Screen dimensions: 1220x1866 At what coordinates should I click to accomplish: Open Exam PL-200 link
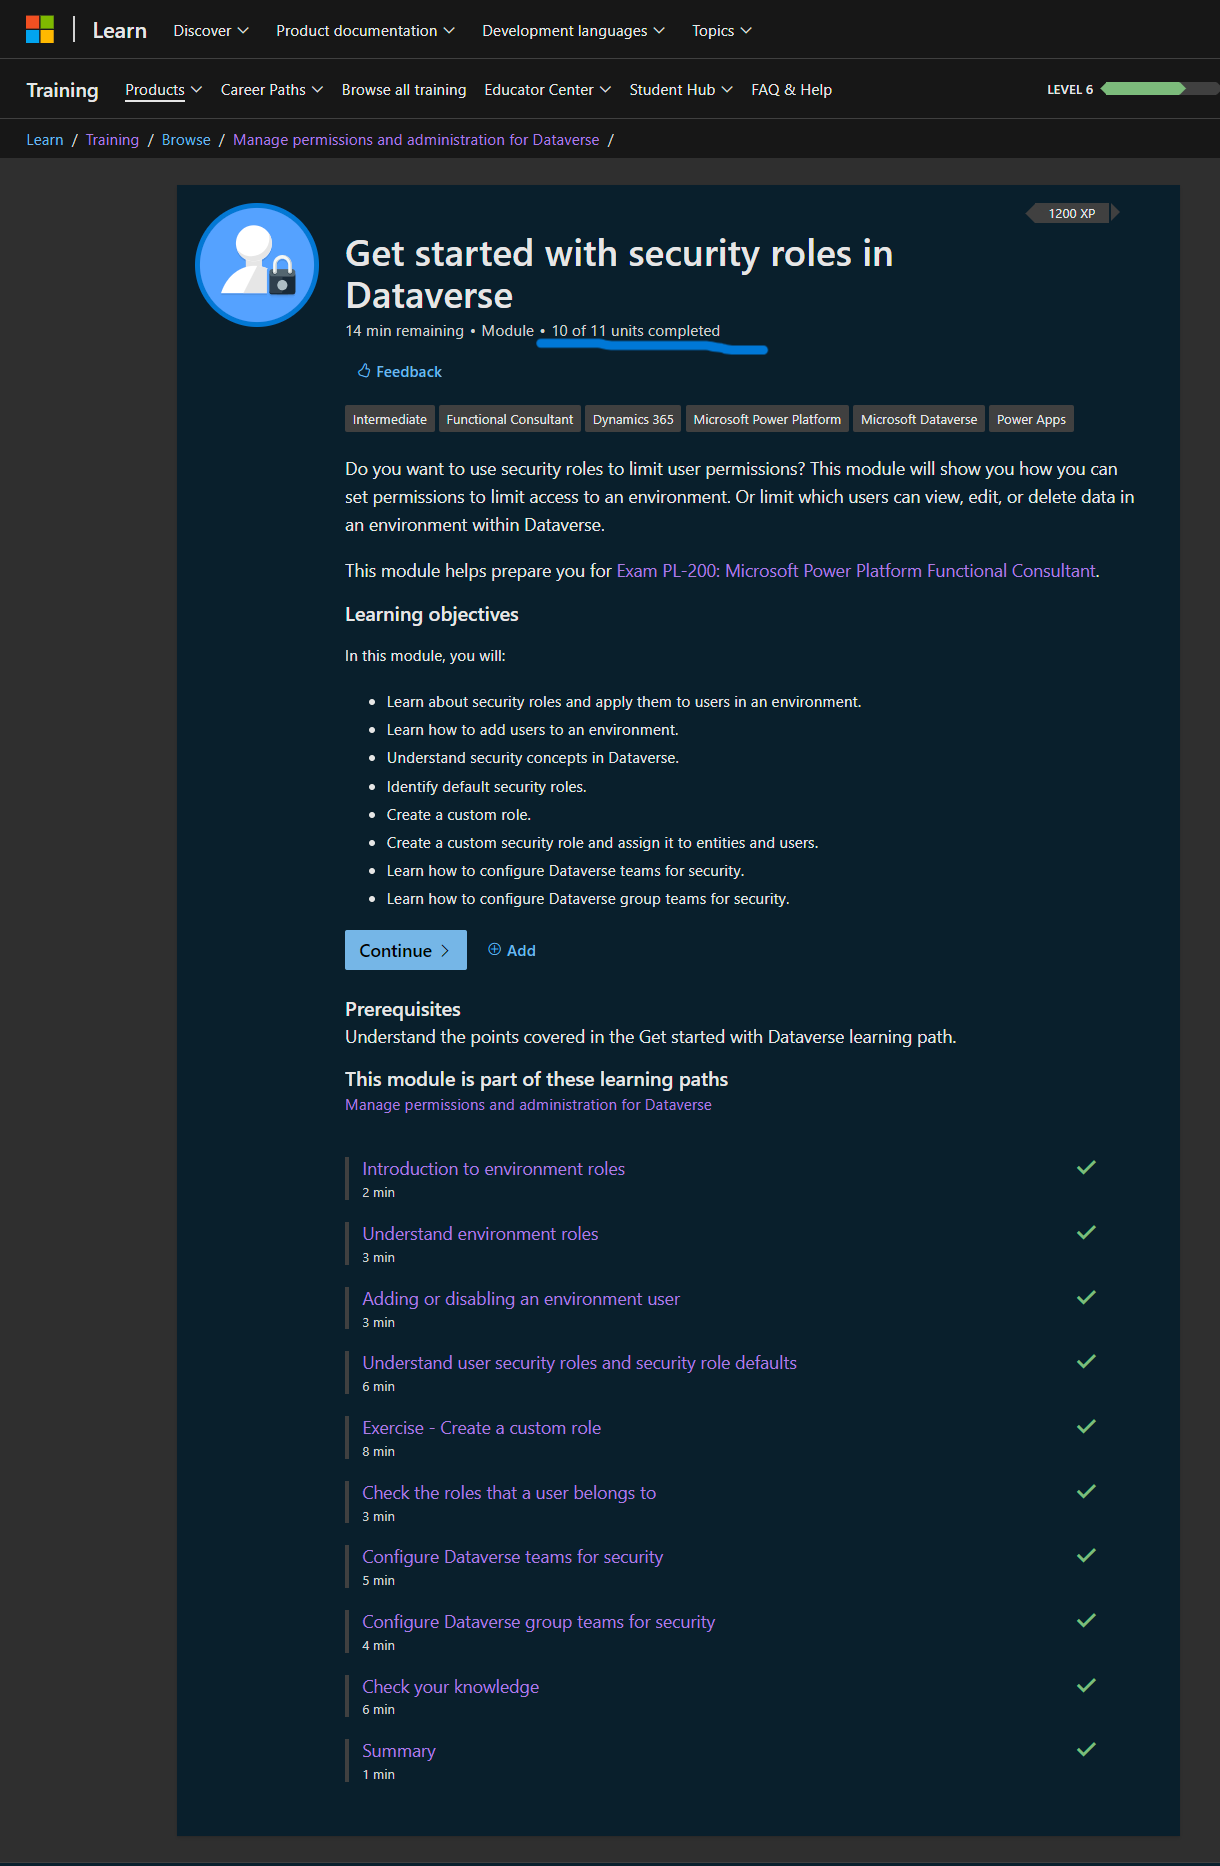pos(856,571)
